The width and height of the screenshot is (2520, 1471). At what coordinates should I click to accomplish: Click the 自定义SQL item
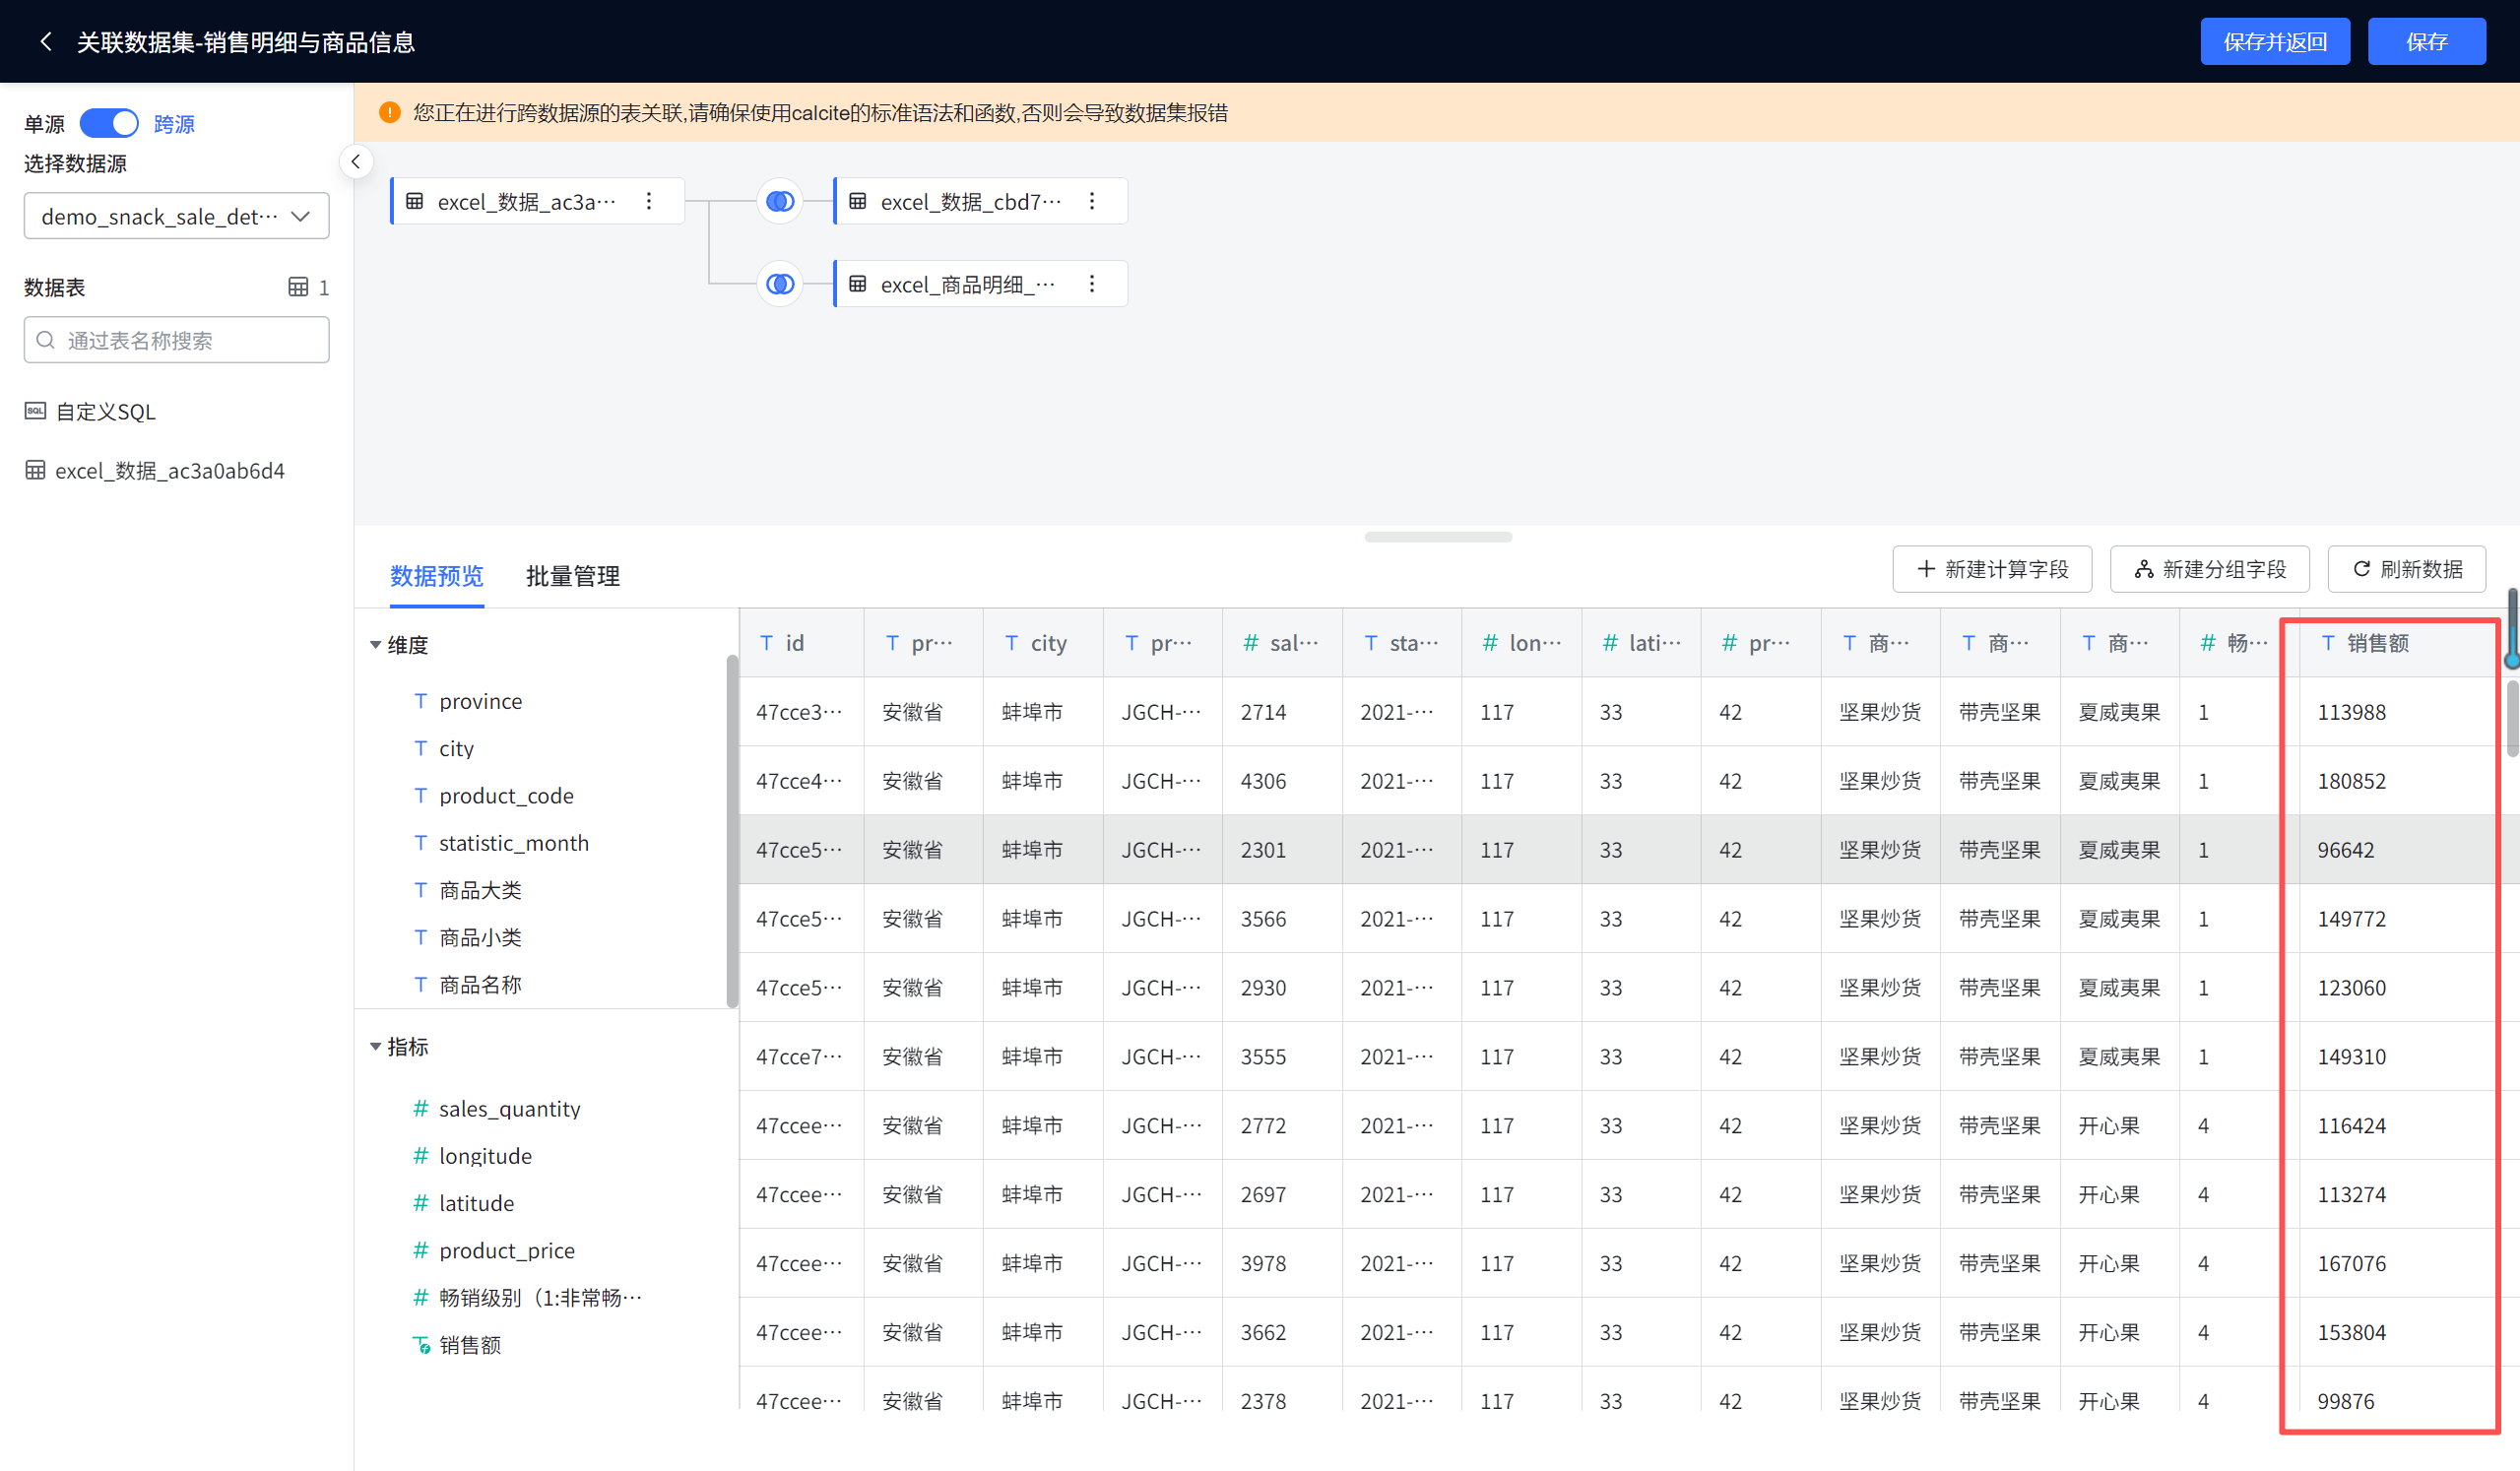click(x=105, y=412)
